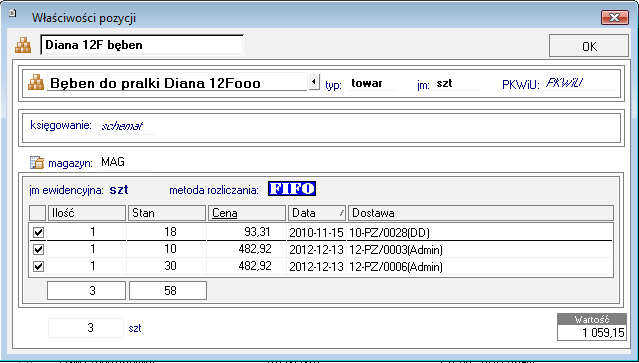Click the typ value towar

point(367,83)
